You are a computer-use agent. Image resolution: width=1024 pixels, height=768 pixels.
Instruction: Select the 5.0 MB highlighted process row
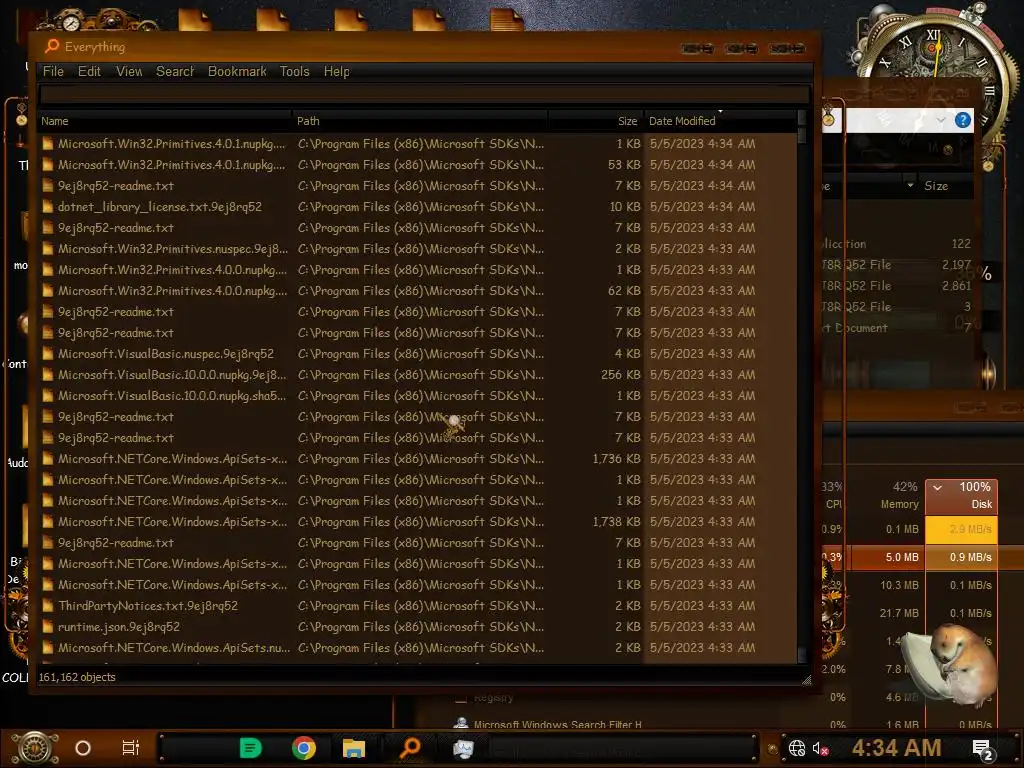click(922, 557)
